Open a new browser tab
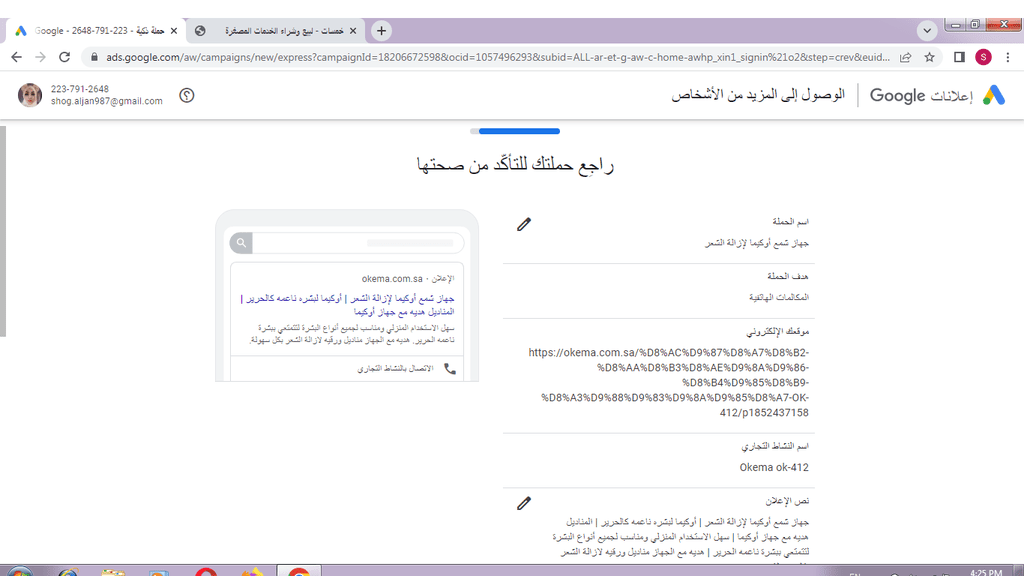1024x576 pixels. click(x=381, y=31)
